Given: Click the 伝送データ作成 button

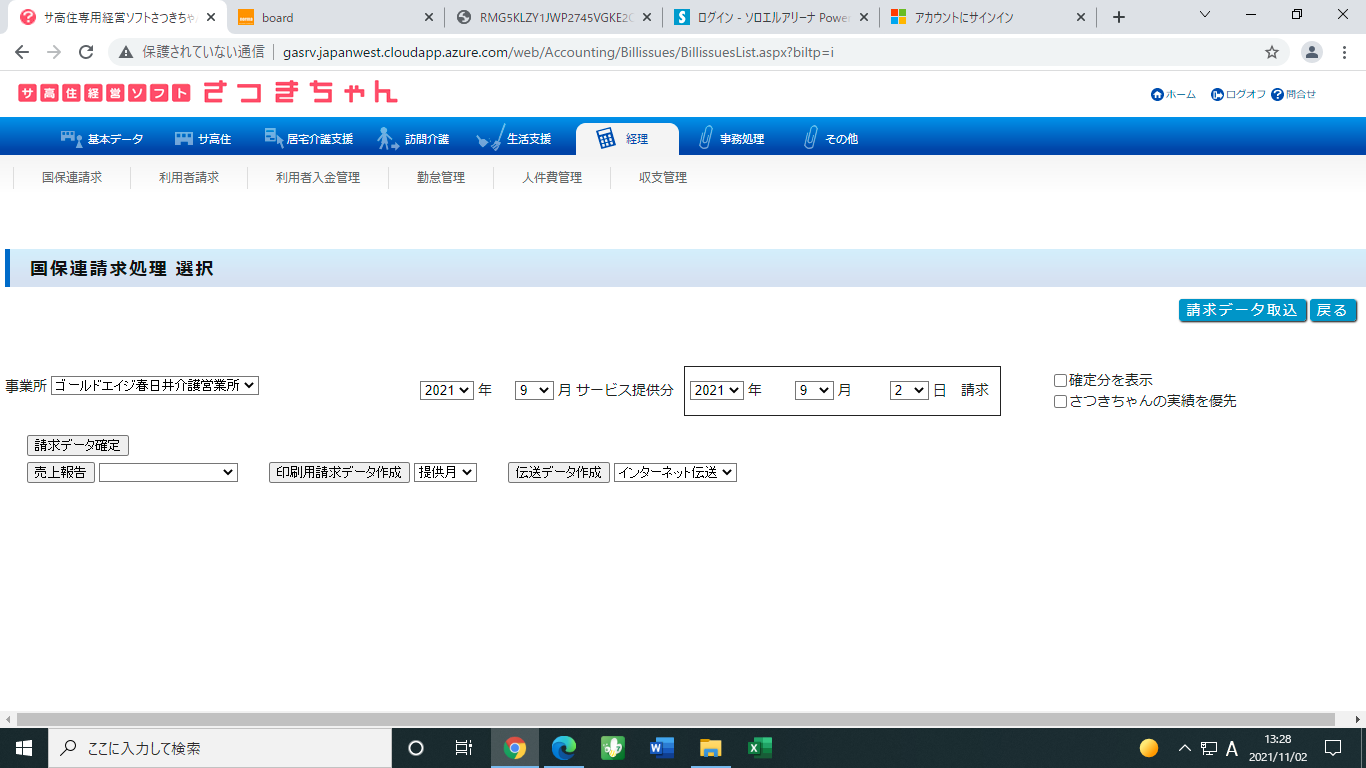Looking at the screenshot, I should coord(559,472).
